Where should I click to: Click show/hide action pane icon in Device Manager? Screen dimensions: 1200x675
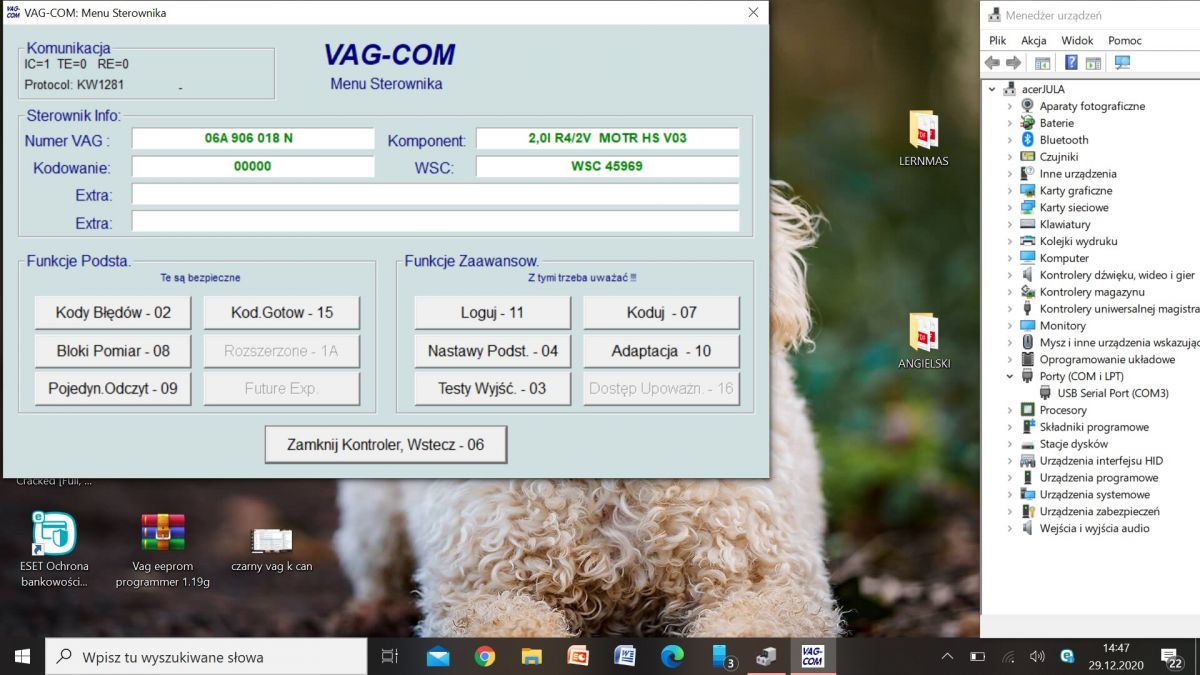click(1093, 62)
